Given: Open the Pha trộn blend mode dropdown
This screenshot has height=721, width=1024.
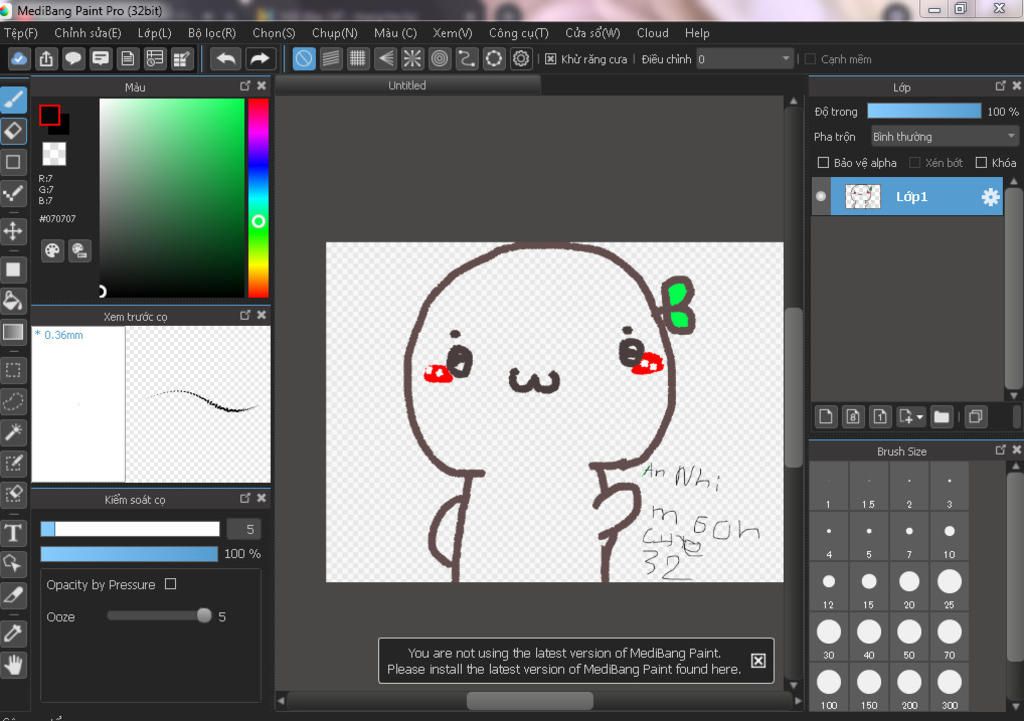Looking at the screenshot, I should tap(944, 136).
